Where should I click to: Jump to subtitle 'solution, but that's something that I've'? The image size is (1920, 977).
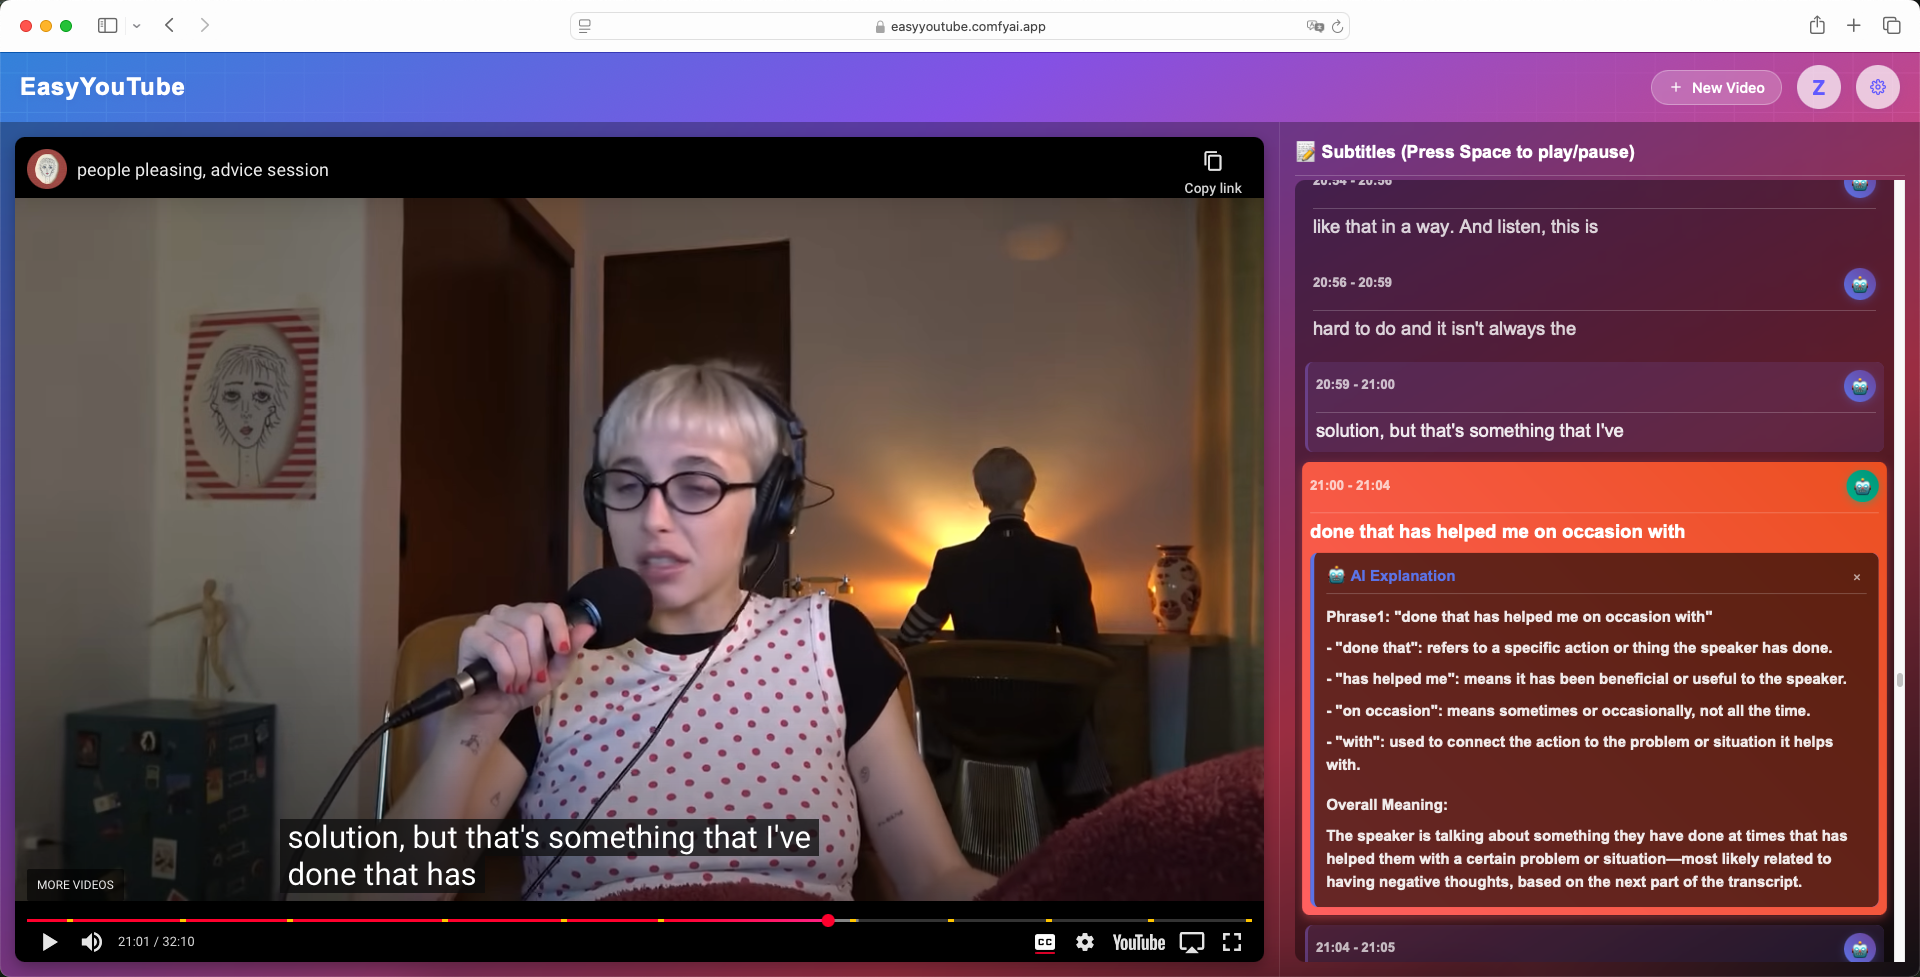(x=1469, y=431)
